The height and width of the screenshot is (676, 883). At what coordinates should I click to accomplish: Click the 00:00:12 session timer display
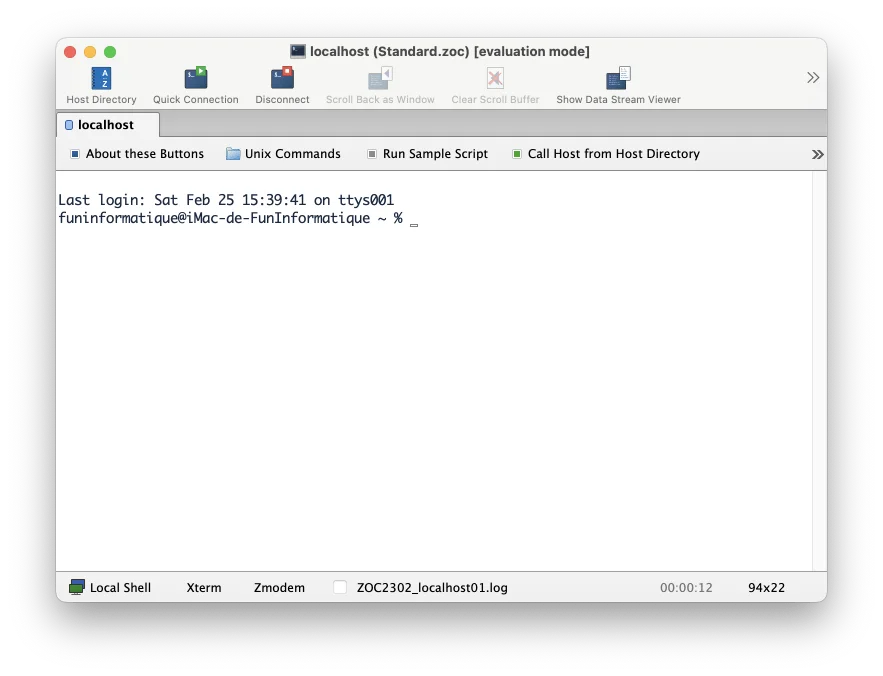tap(686, 588)
